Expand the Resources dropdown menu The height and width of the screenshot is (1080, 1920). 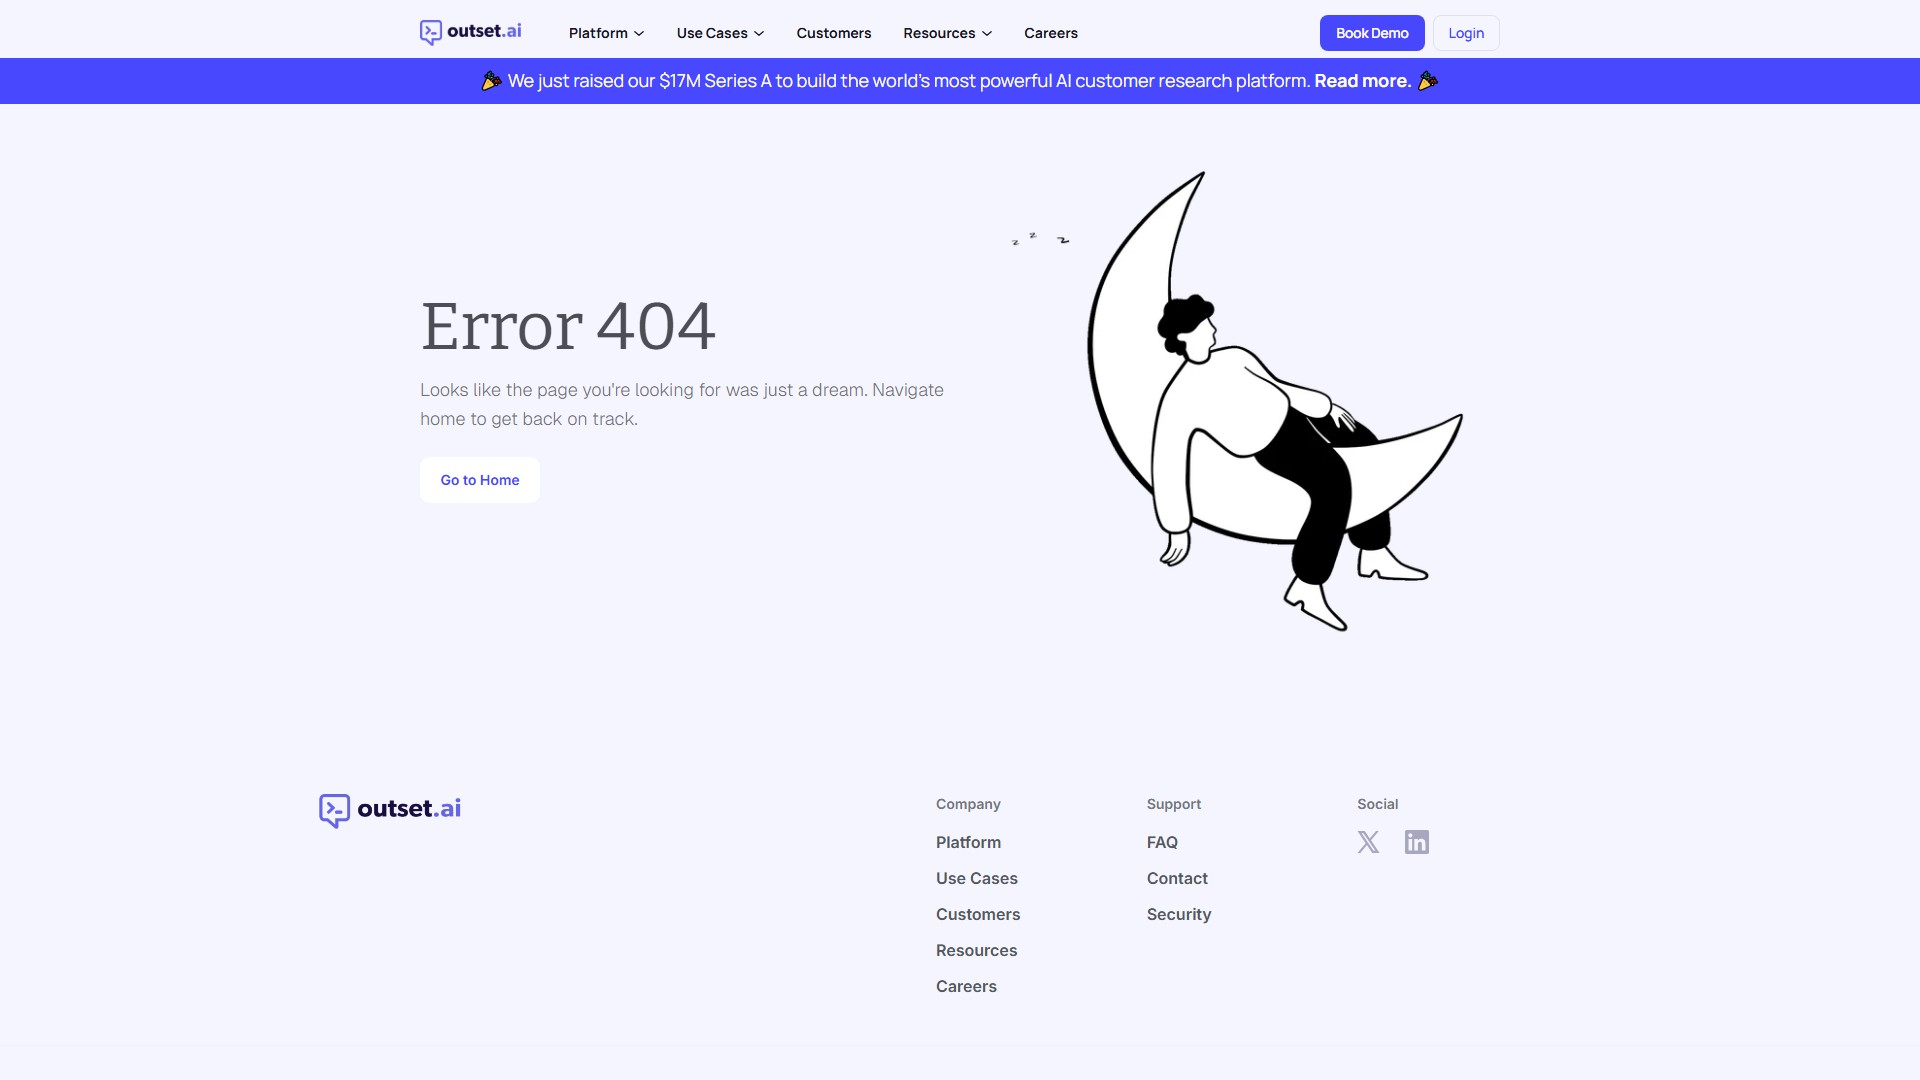tap(947, 33)
